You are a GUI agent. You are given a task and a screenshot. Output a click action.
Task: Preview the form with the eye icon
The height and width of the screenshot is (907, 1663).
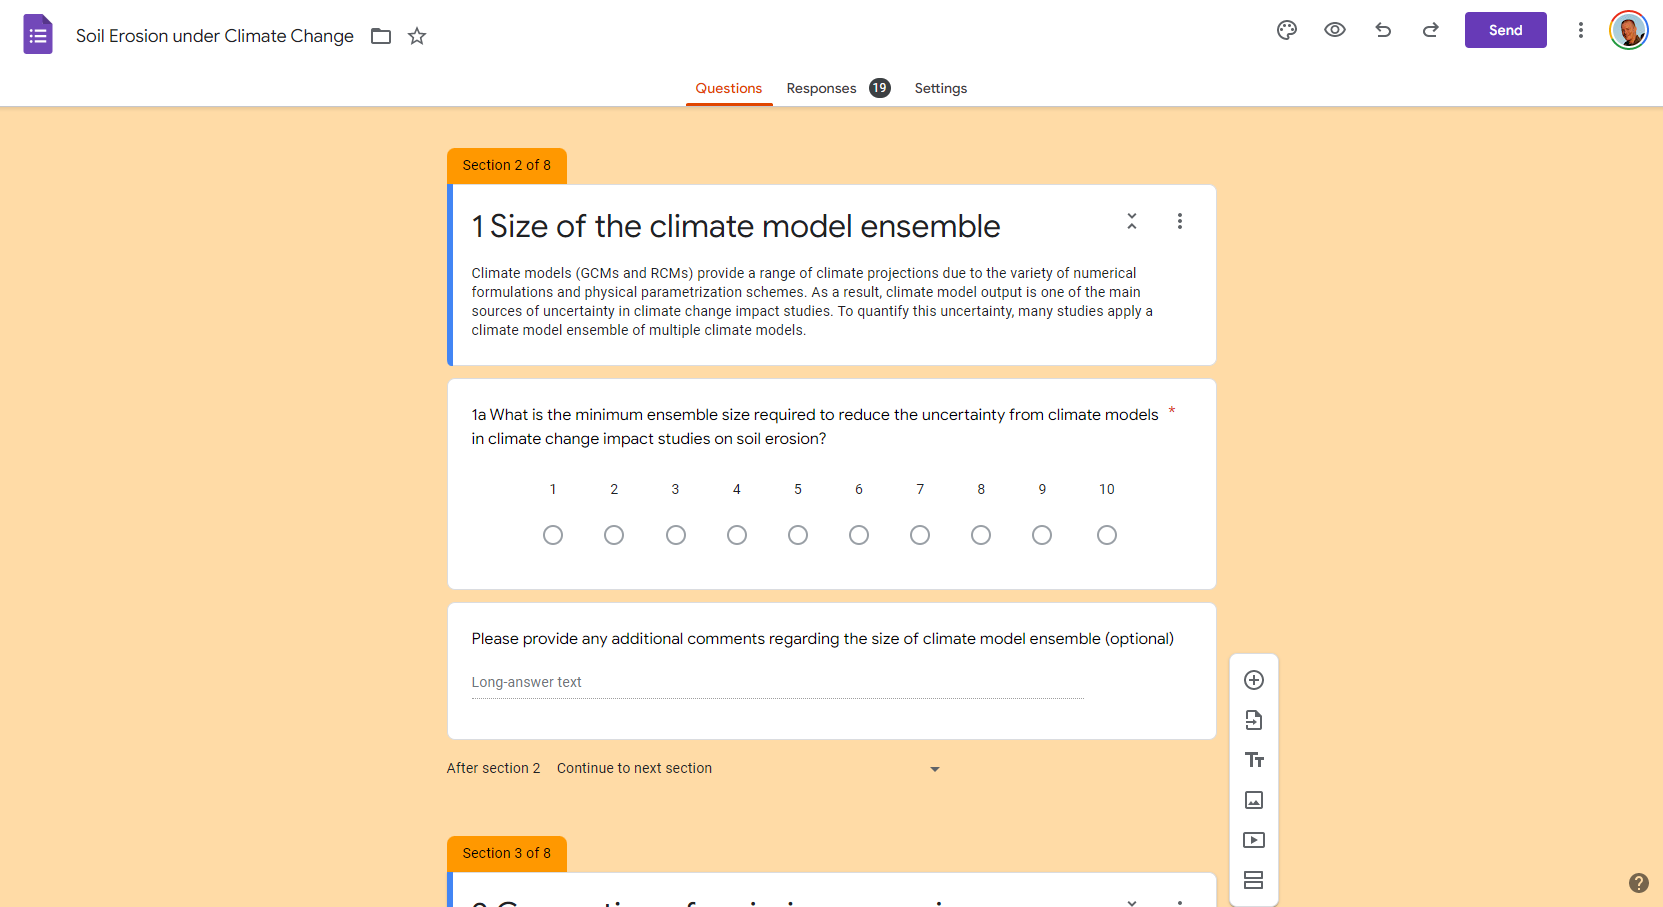pyautogui.click(x=1334, y=30)
